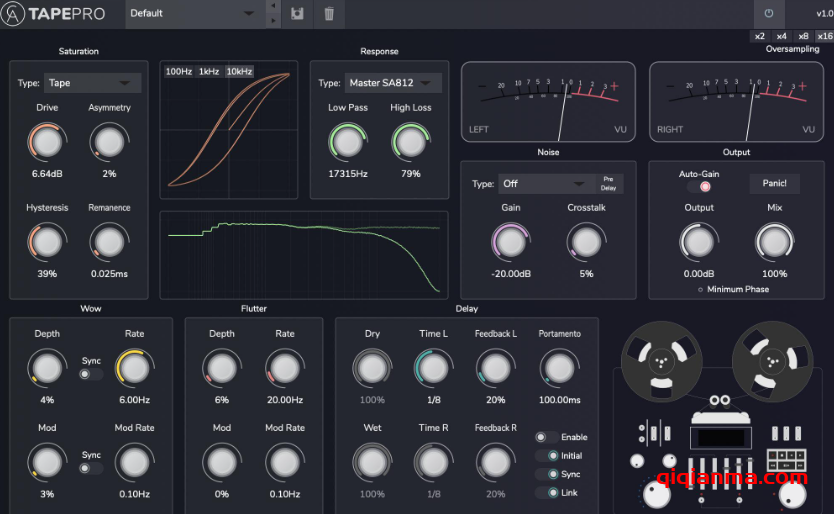Select the 1kHz curve tab

coord(209,71)
